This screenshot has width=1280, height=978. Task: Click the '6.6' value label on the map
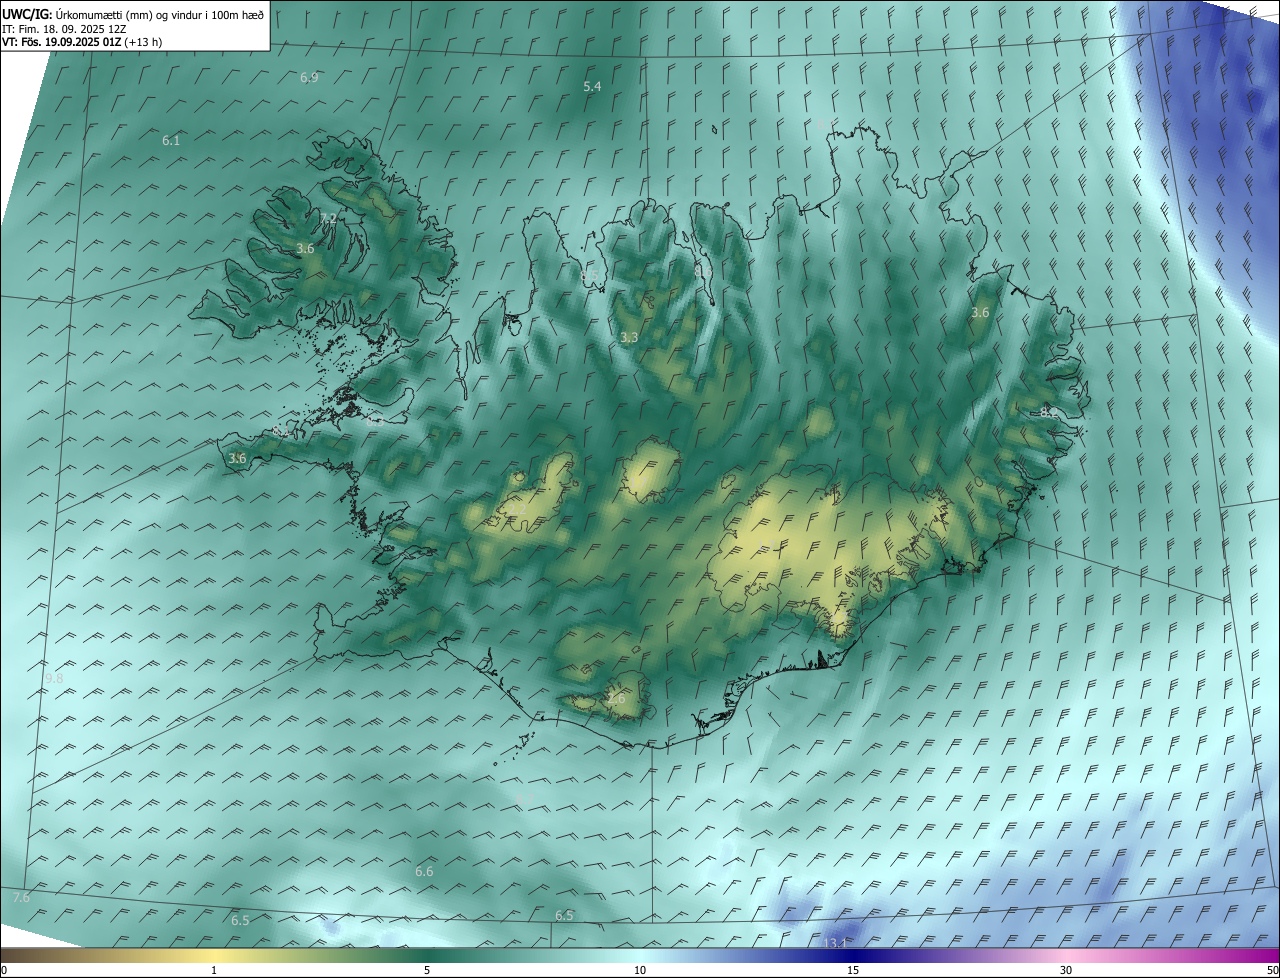coord(424,872)
